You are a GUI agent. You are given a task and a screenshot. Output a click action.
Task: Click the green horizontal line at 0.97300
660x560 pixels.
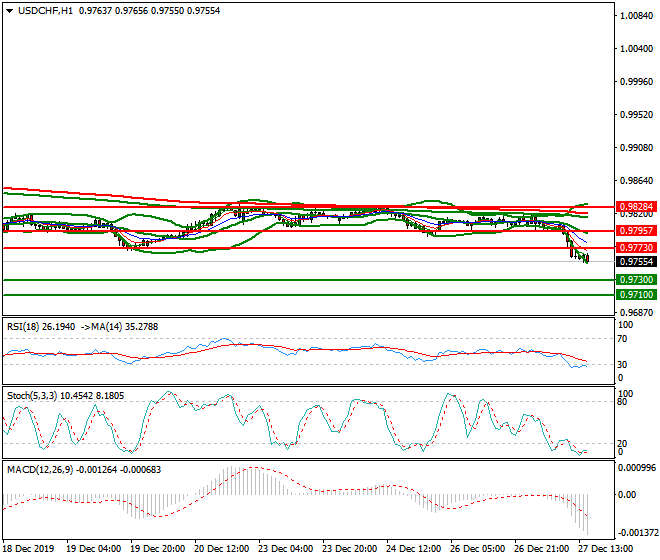click(300, 280)
